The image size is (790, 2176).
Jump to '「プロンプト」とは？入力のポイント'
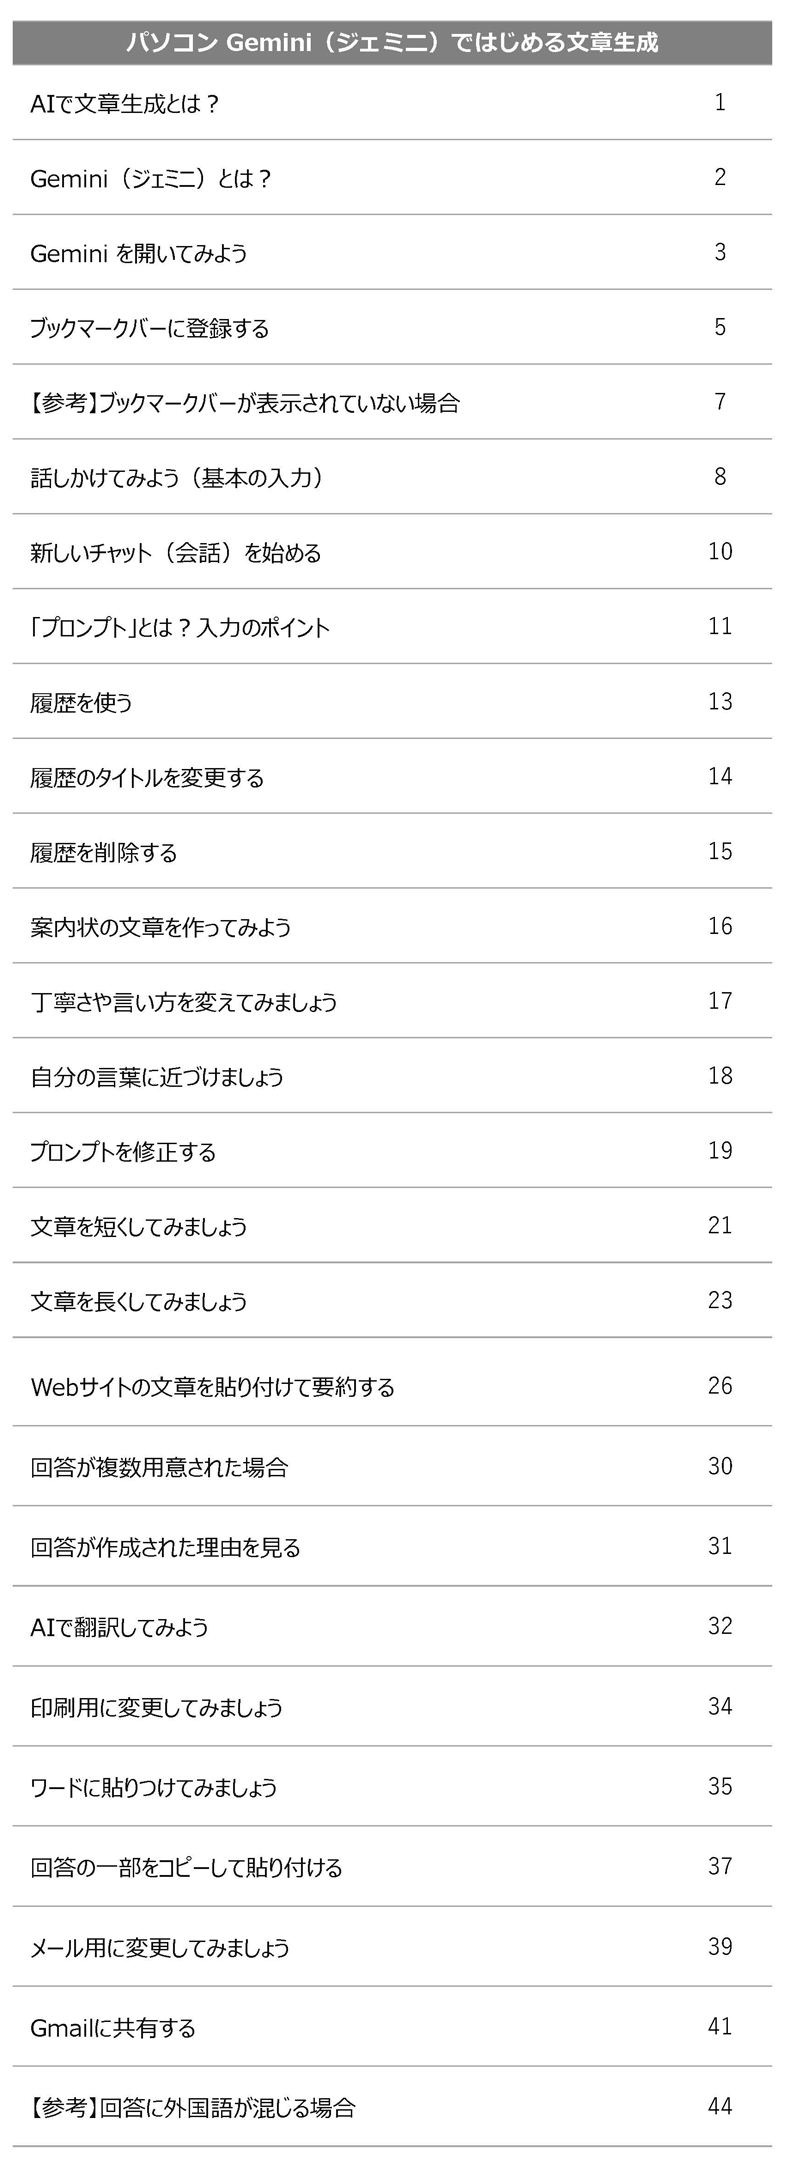[x=180, y=628]
